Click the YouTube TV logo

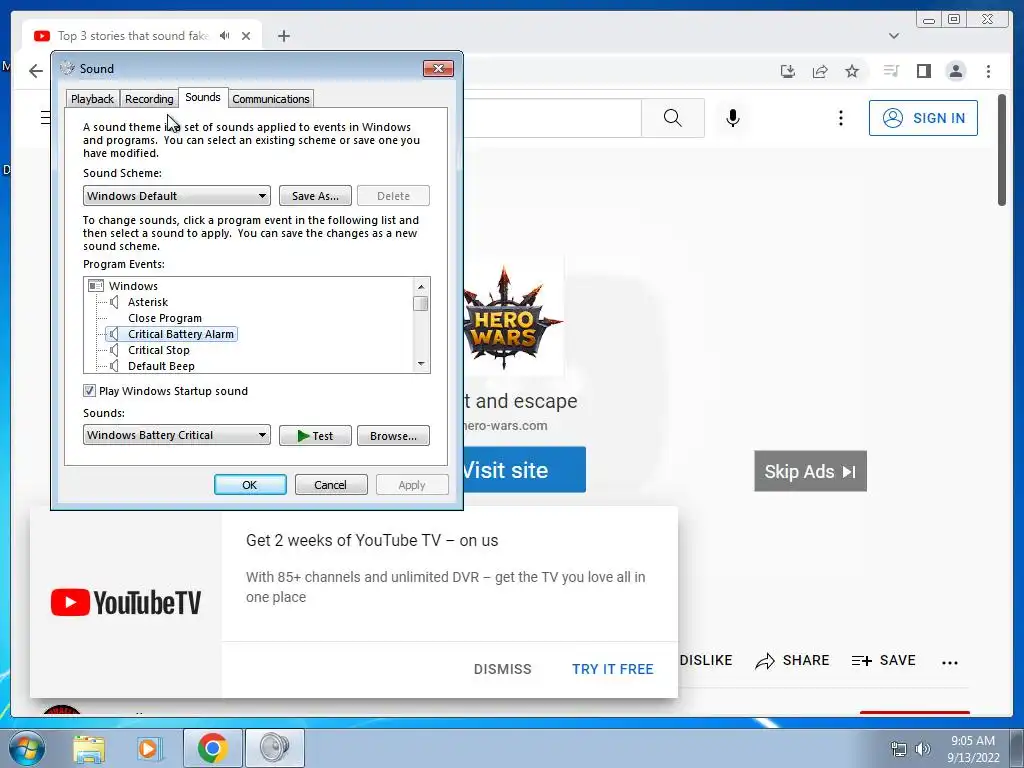tap(126, 601)
